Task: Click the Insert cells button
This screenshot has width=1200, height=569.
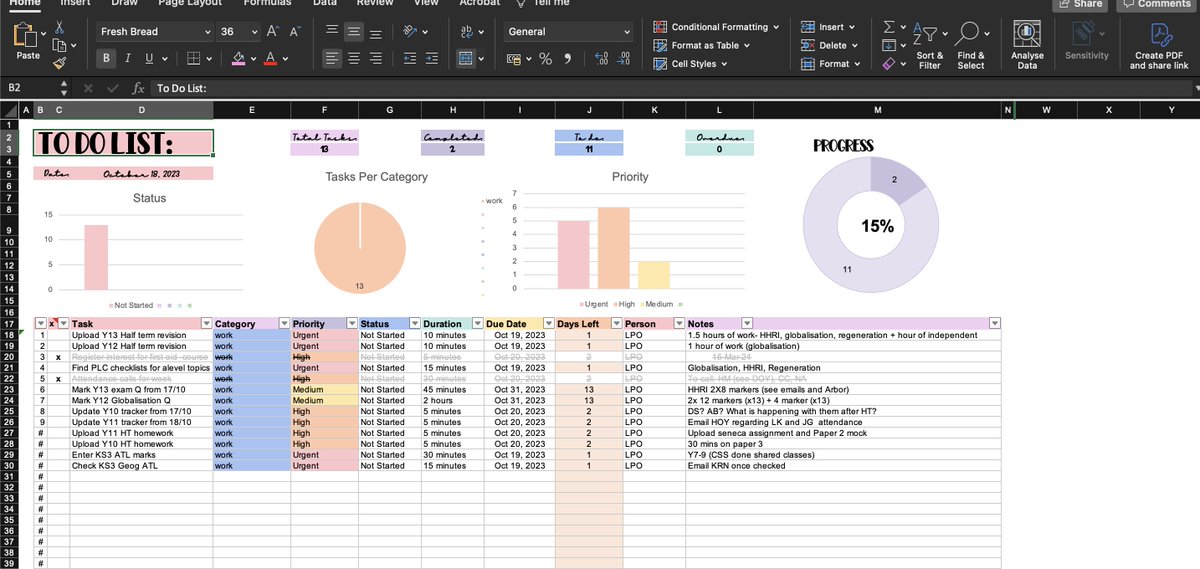Action: [x=830, y=27]
